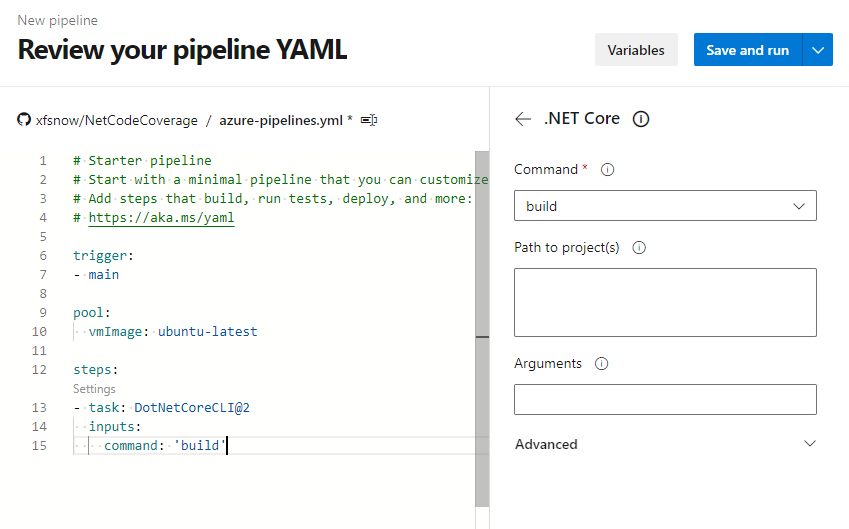The height and width of the screenshot is (529, 849).
Task: Click the azure-pipelines.yml file name
Action: tap(281, 120)
